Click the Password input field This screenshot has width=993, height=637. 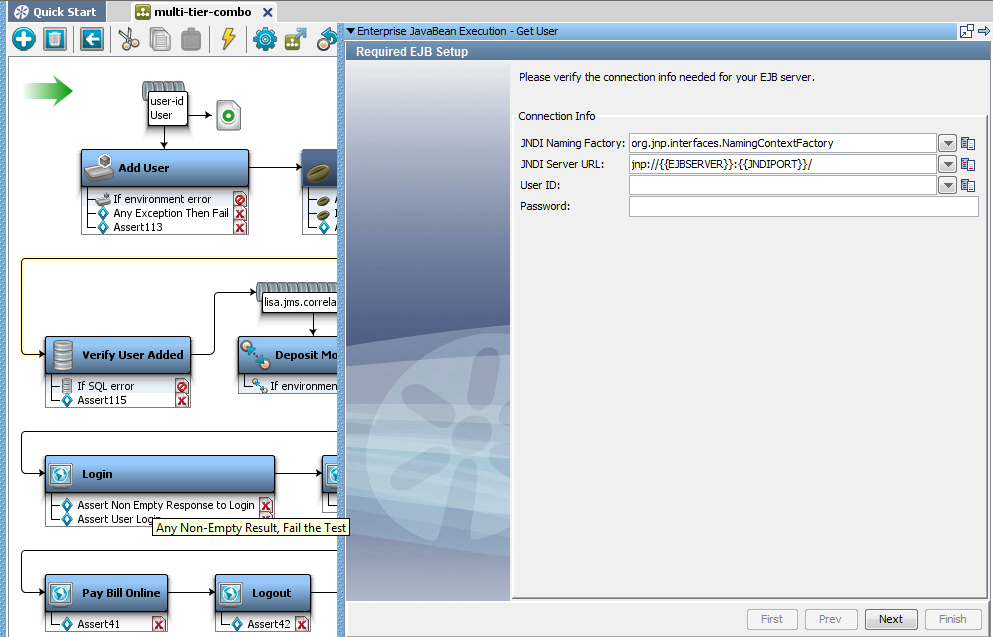pos(804,206)
